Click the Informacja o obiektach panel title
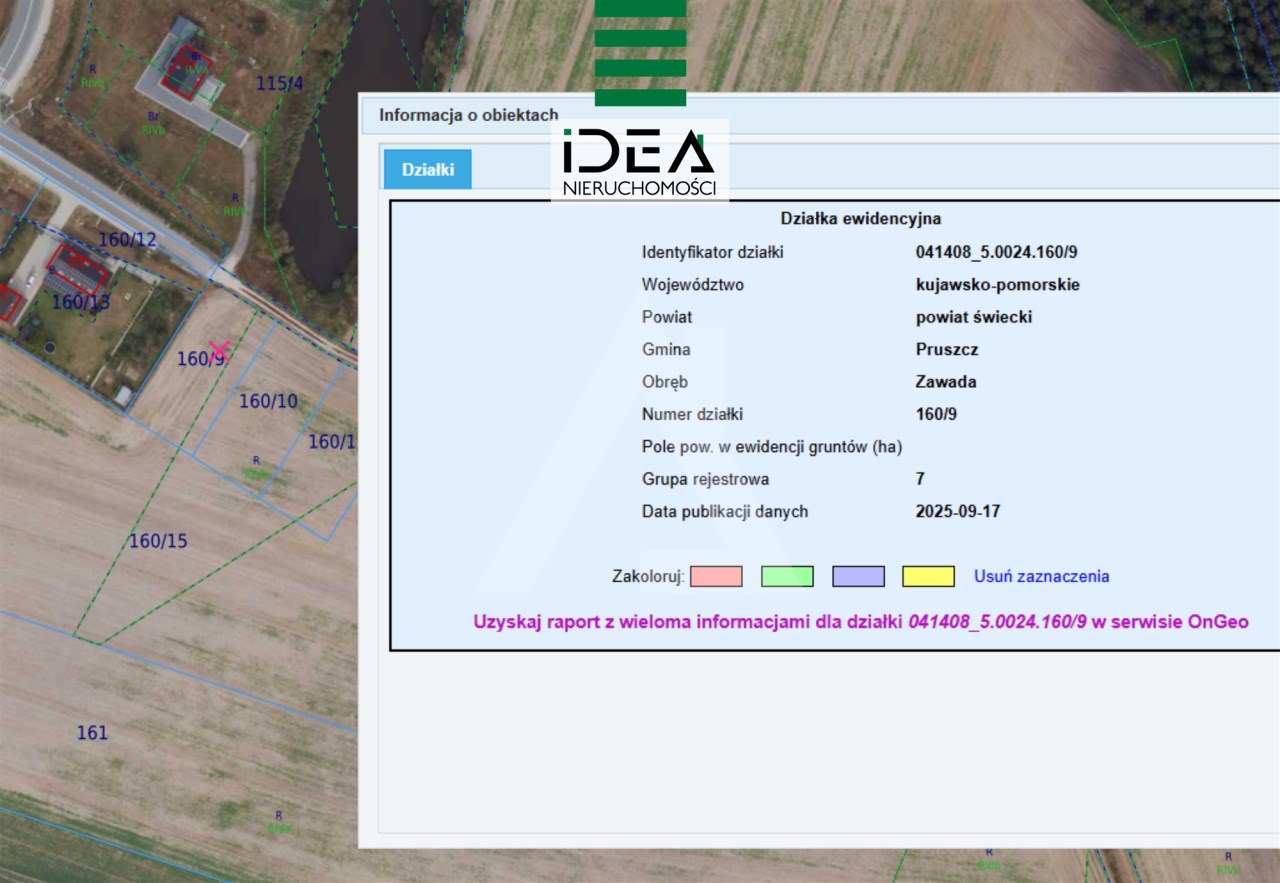 [x=468, y=115]
